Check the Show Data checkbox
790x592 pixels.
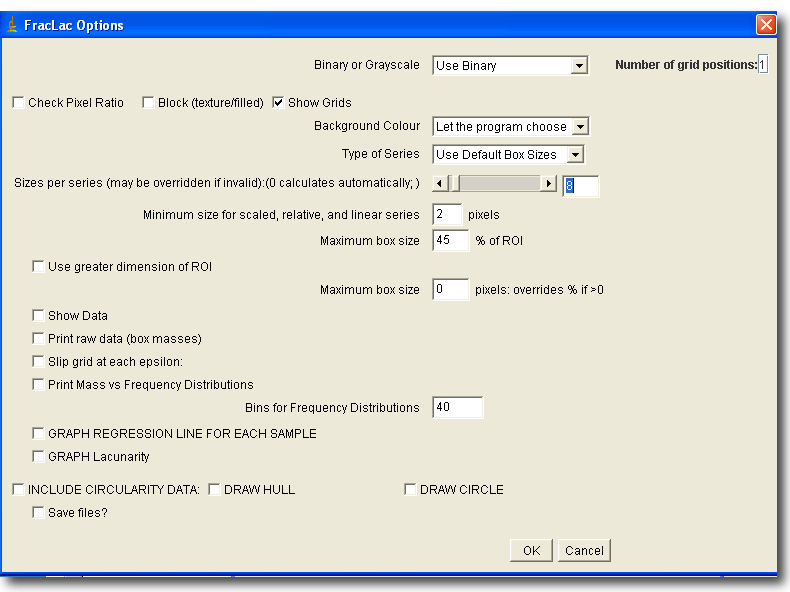coord(38,316)
